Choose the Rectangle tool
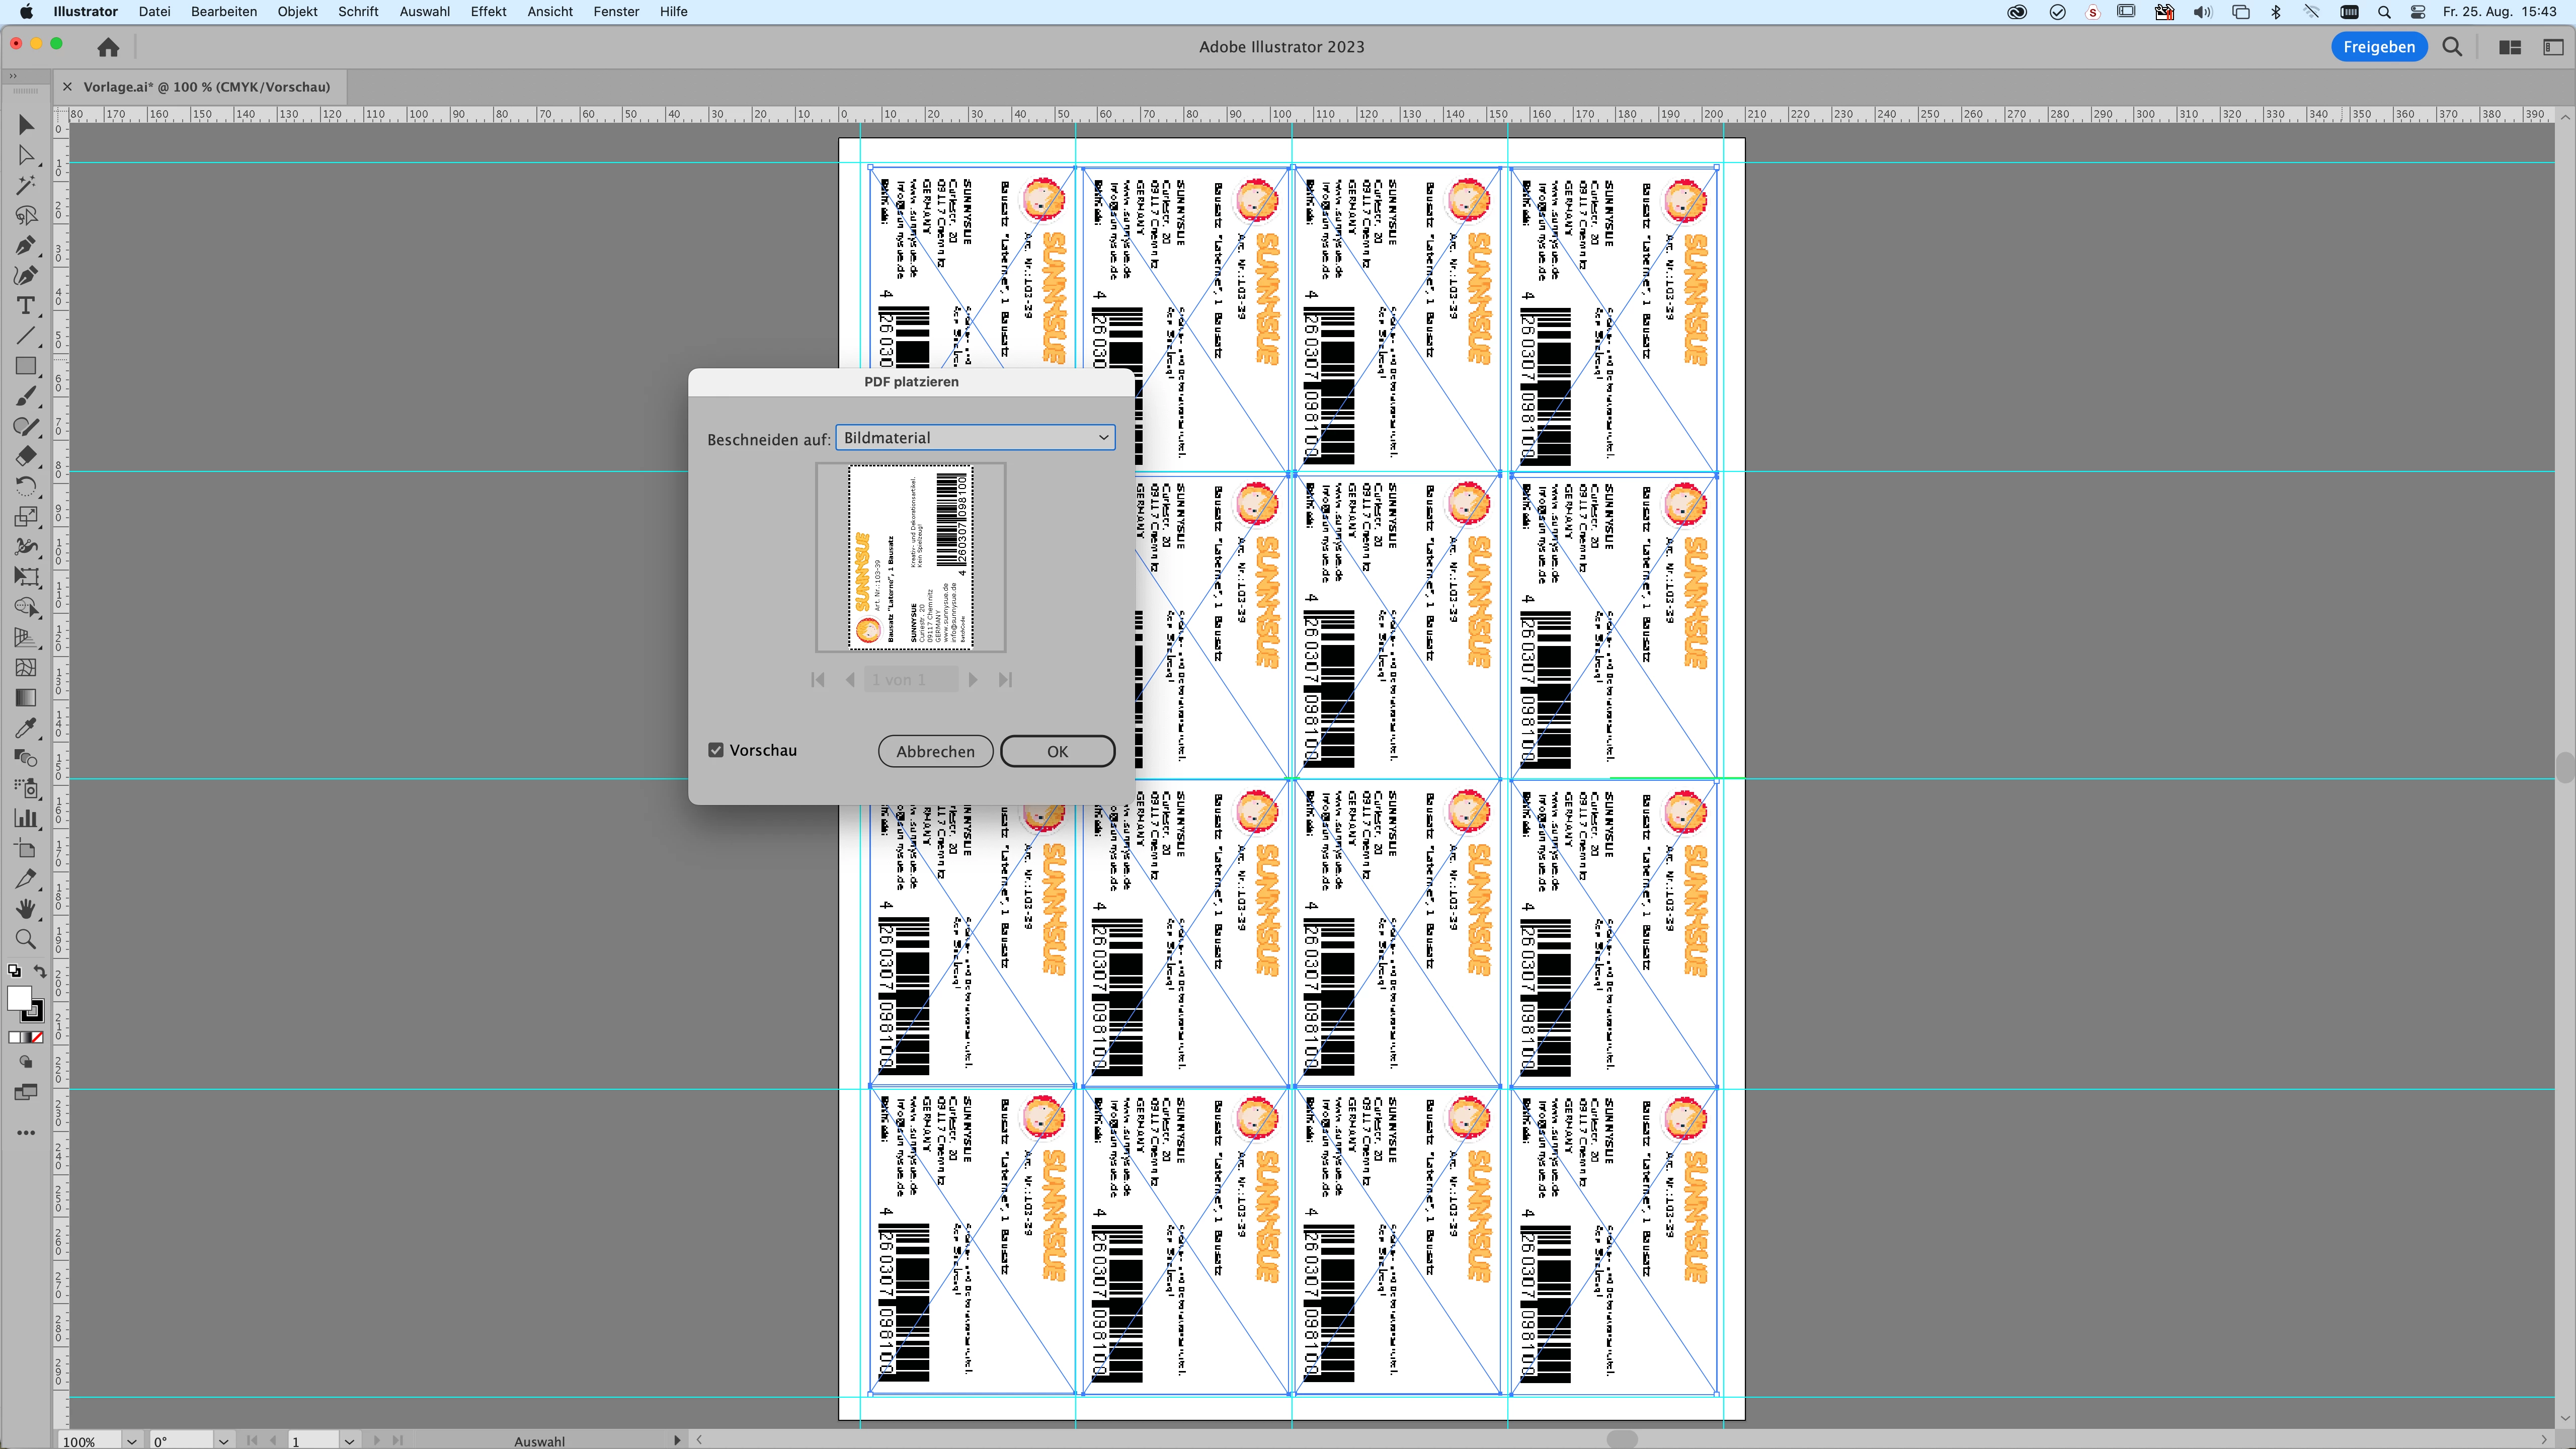2576x1449 pixels. tap(25, 366)
